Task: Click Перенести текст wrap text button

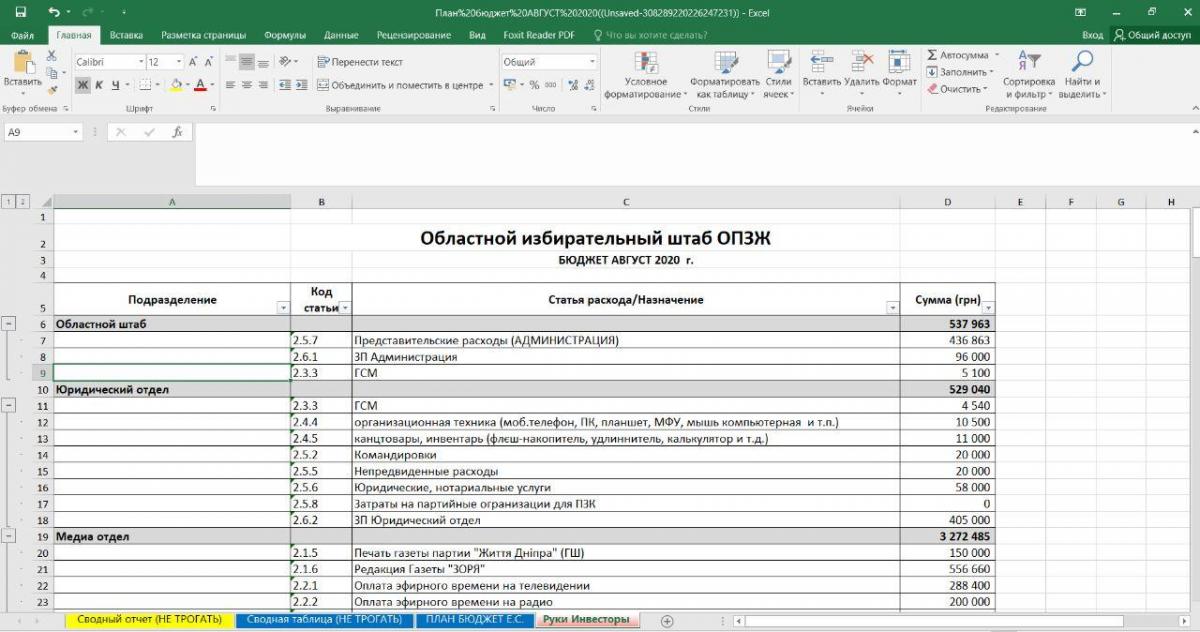Action: coord(360,62)
